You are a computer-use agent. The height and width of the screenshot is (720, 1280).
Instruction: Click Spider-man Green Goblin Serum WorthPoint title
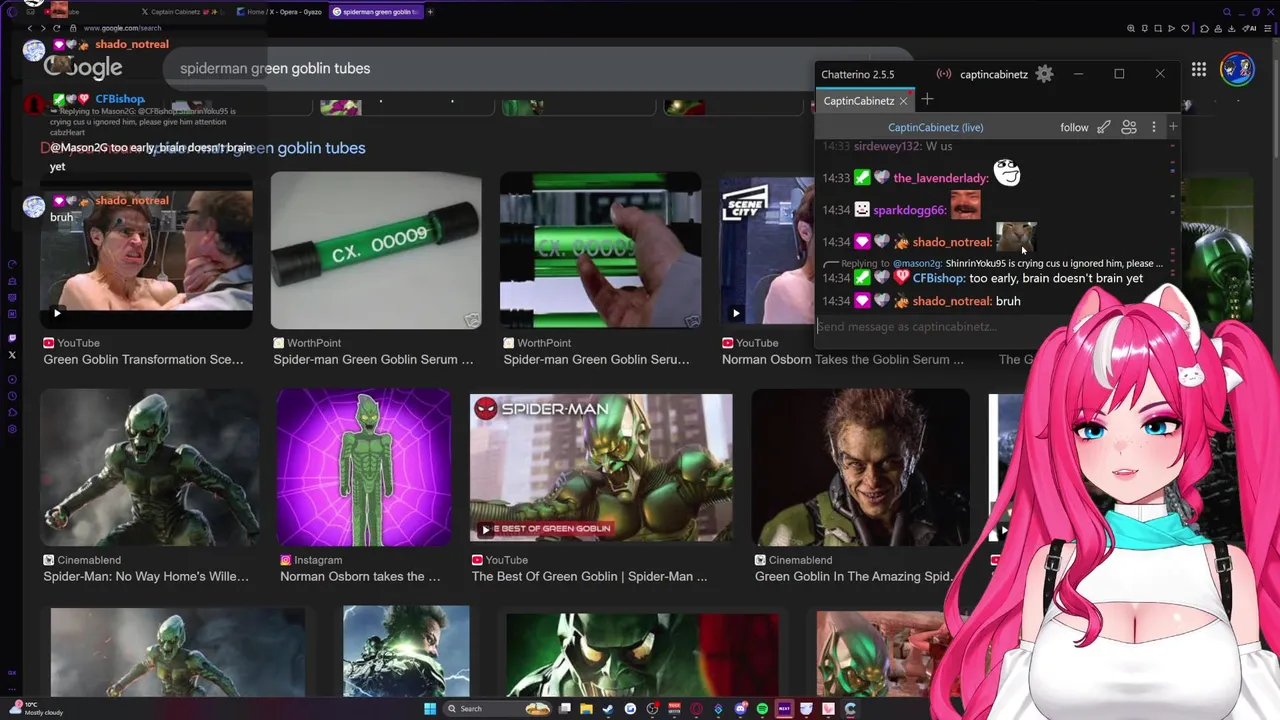click(373, 359)
